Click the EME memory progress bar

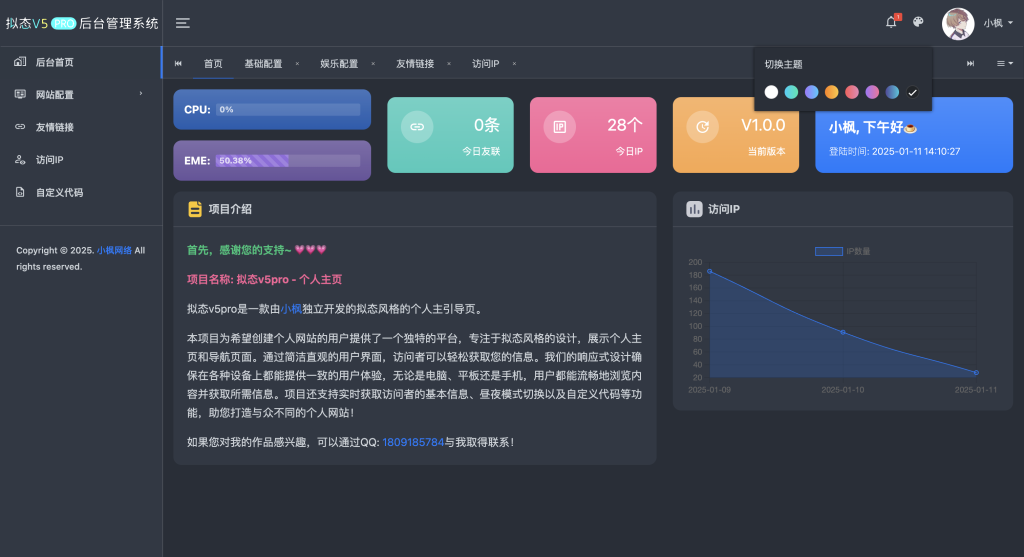pos(288,161)
